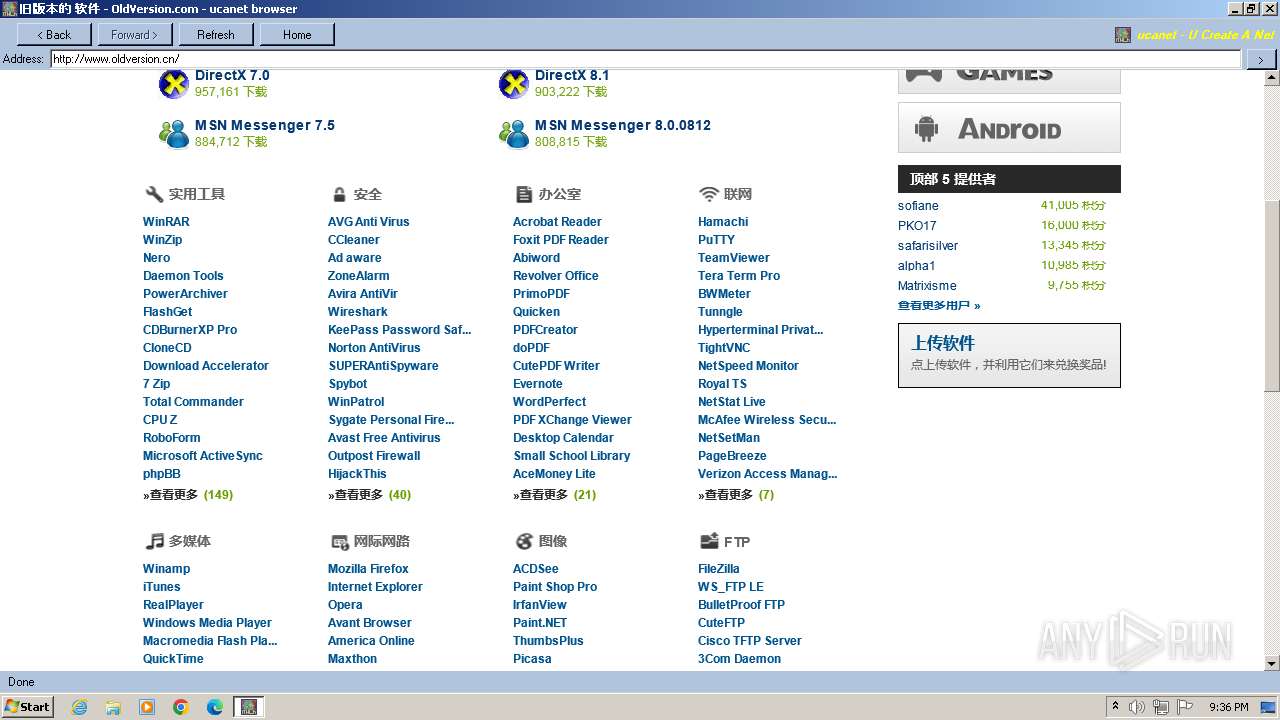1280x720 pixels.
Task: Open the FileZilla link
Action: tap(719, 569)
